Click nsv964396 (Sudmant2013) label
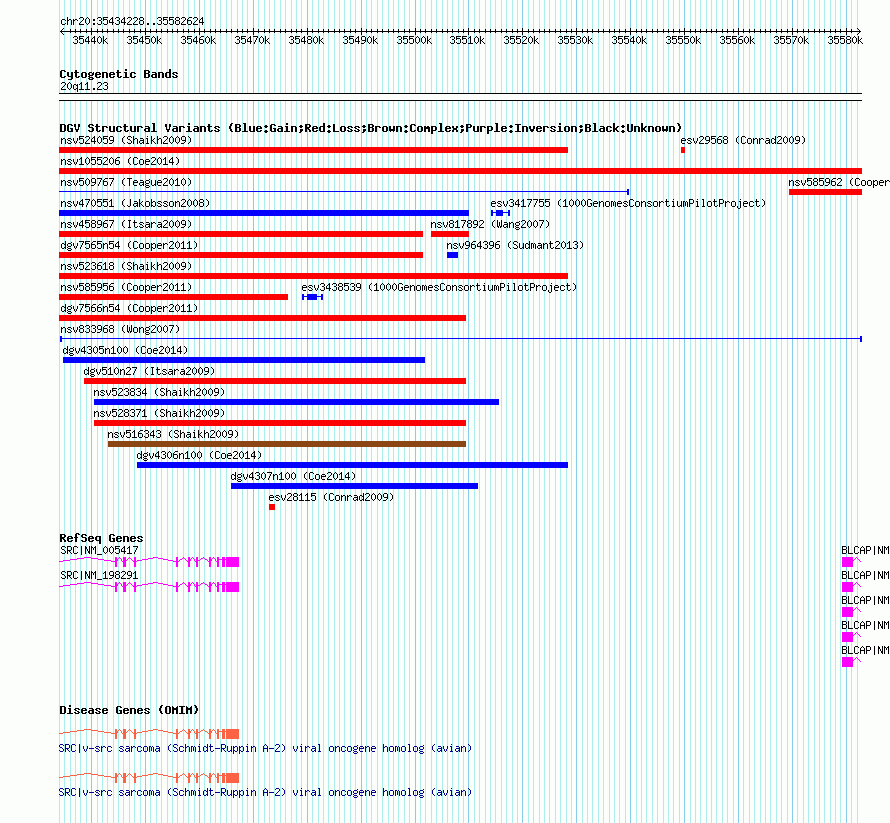This screenshot has height=823, width=890. [515, 245]
